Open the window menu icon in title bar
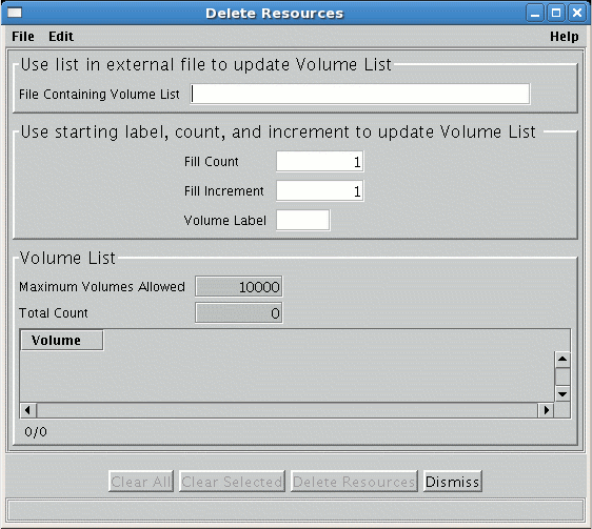The height and width of the screenshot is (529, 592). coord(15,13)
